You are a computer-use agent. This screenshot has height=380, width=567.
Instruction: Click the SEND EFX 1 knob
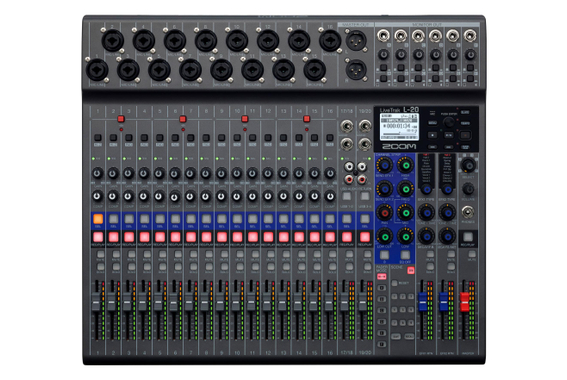(x=385, y=166)
